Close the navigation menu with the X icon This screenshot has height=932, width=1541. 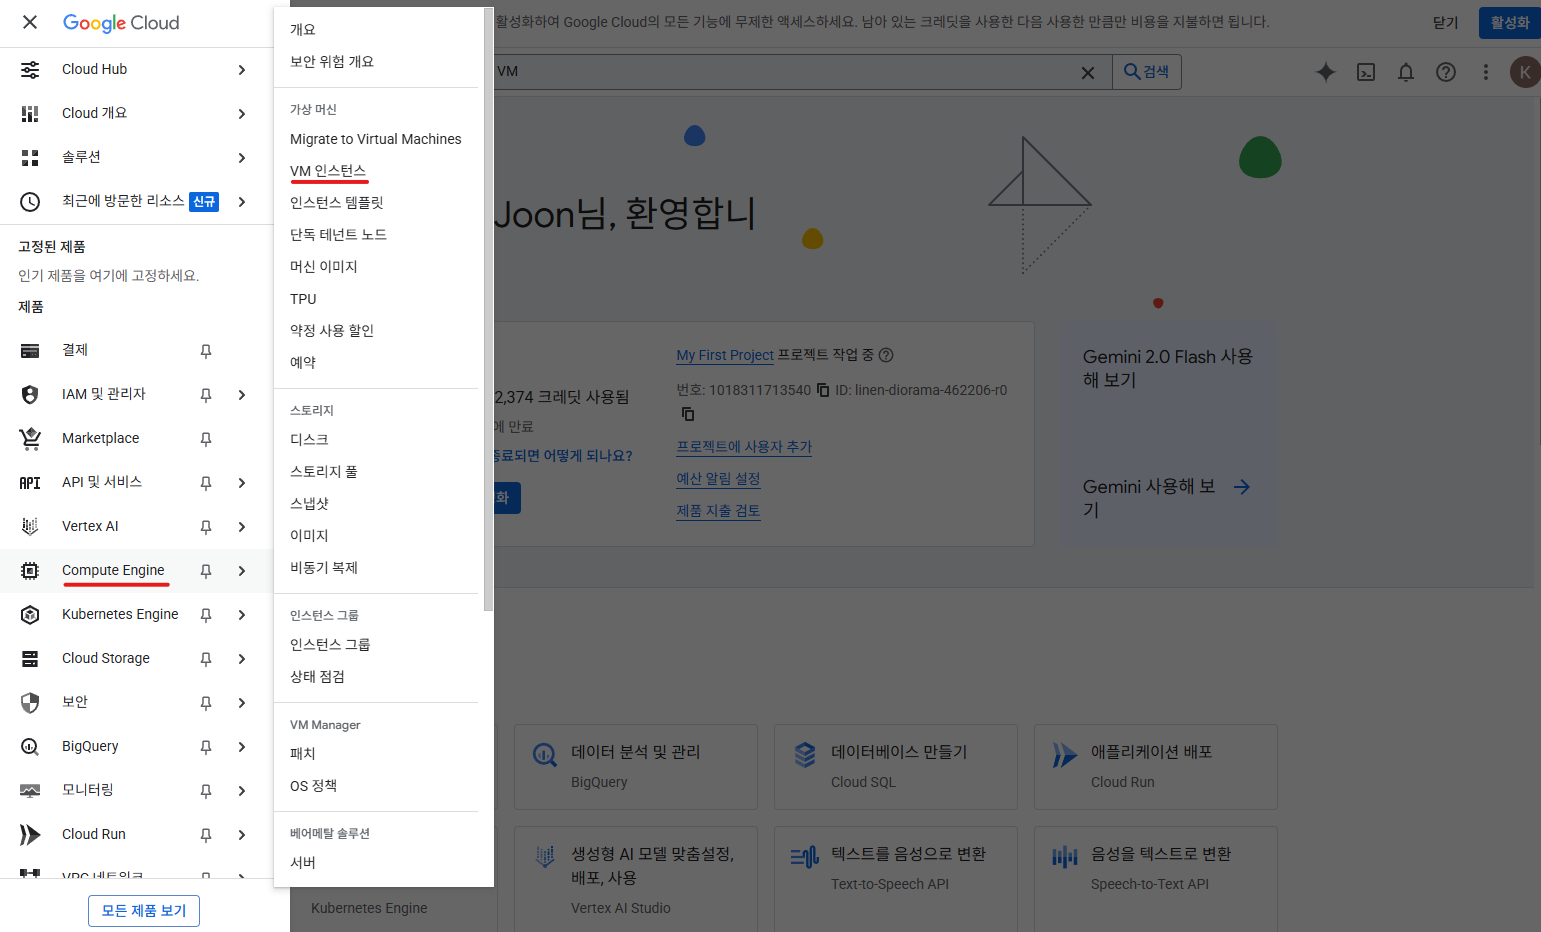click(x=30, y=22)
